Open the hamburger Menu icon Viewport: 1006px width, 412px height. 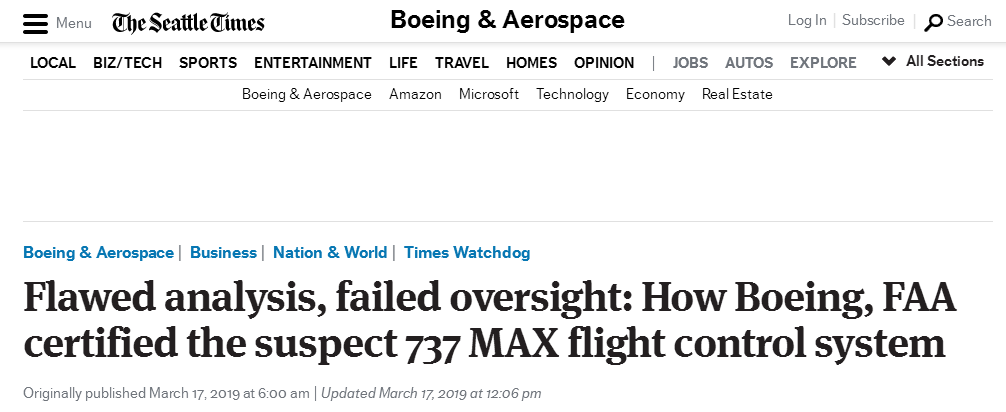(35, 23)
